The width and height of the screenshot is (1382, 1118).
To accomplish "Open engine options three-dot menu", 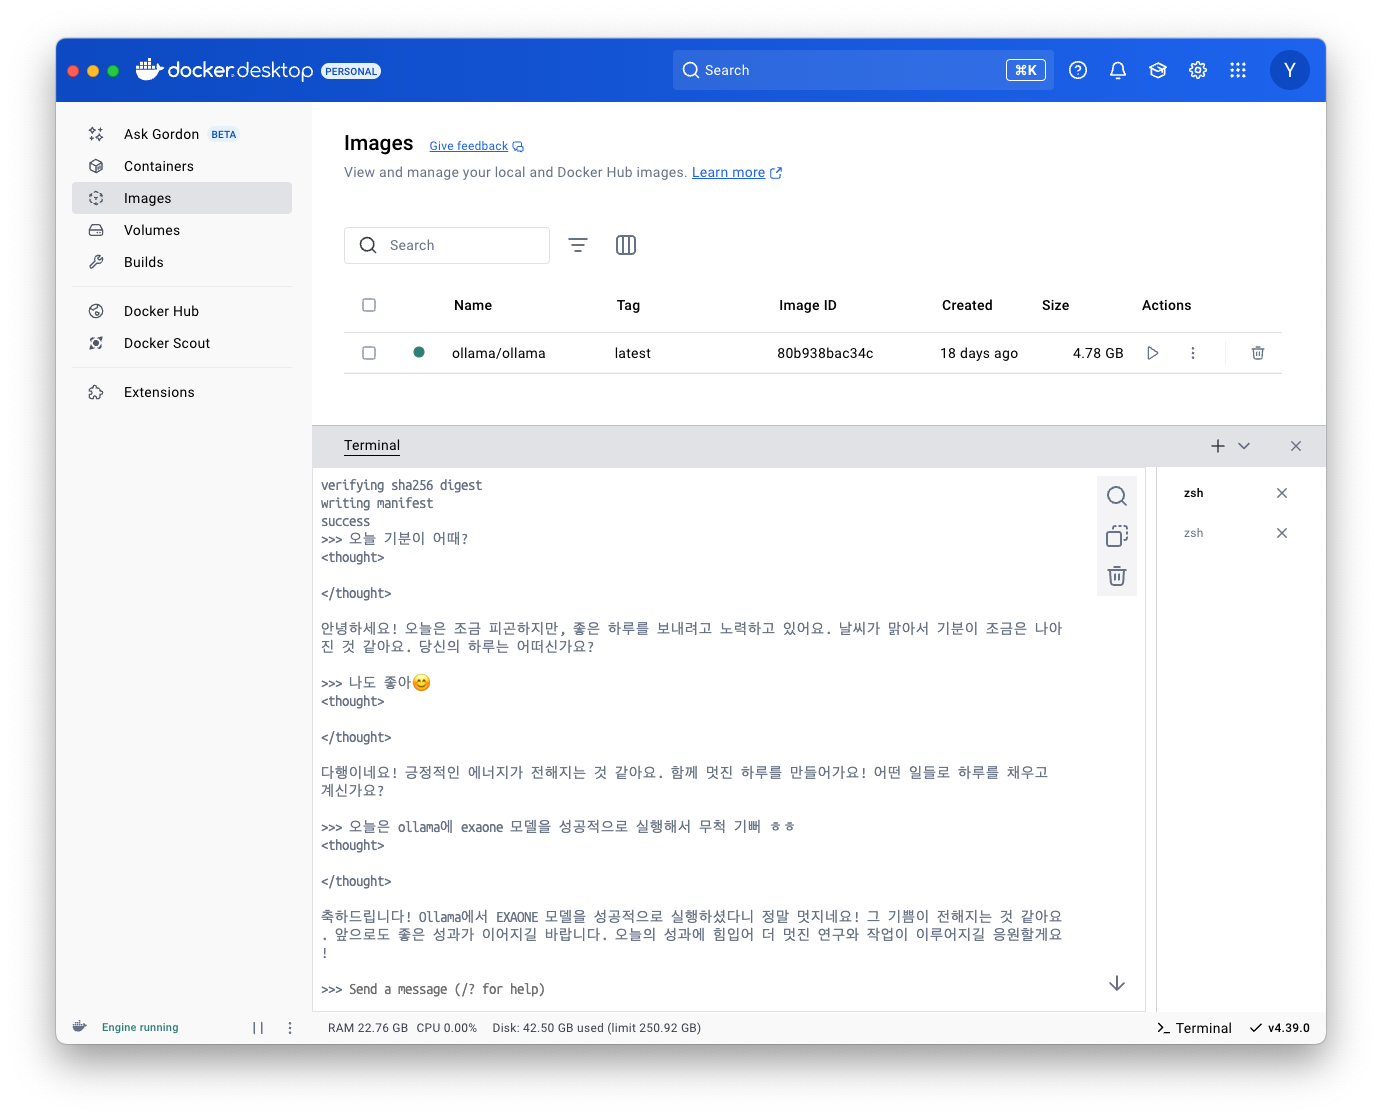I will pos(290,1028).
